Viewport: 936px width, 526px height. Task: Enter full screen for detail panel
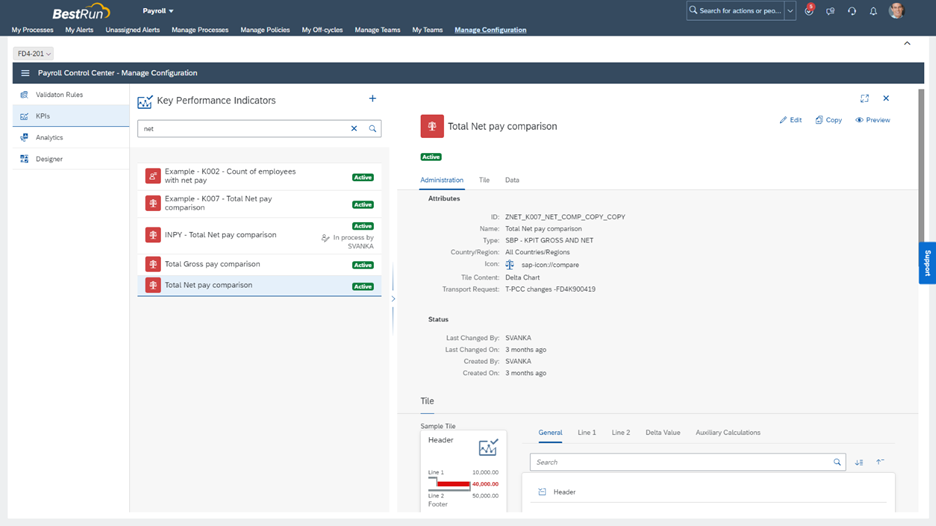[865, 99]
